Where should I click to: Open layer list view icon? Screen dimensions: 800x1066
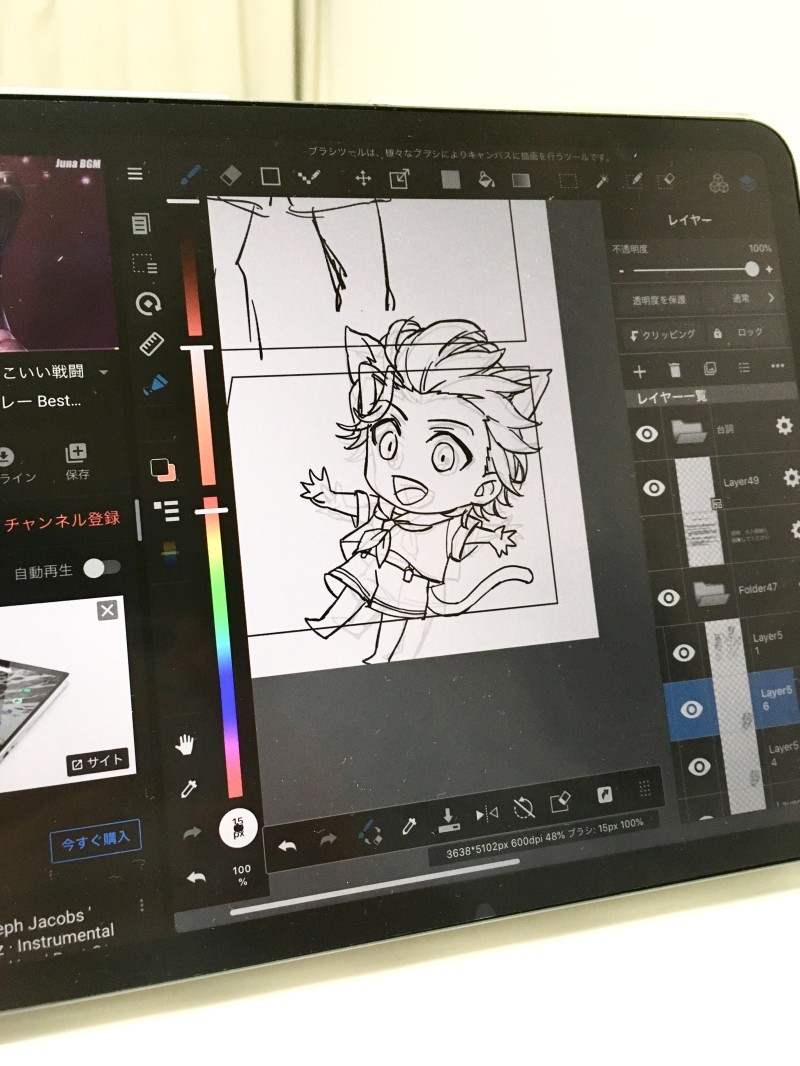[x=744, y=367]
